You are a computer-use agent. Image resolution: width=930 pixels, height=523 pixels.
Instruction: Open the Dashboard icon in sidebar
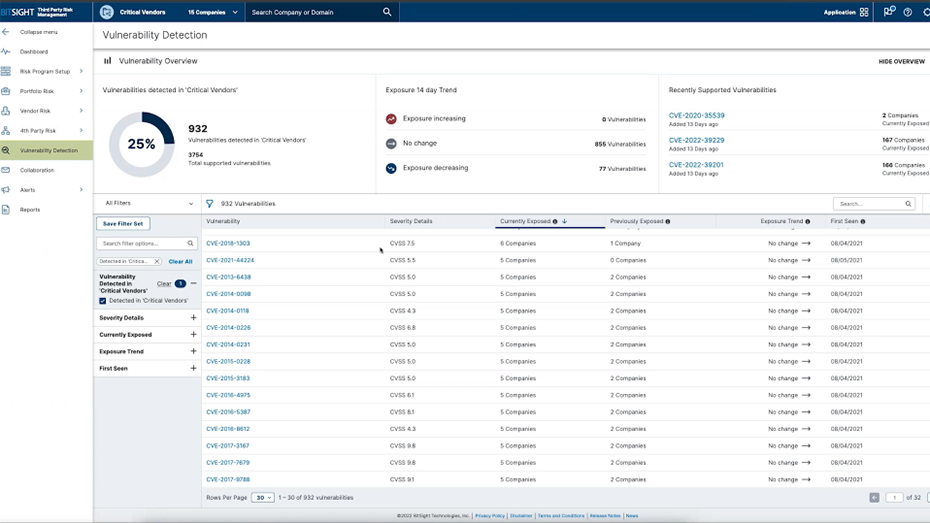pos(6,52)
